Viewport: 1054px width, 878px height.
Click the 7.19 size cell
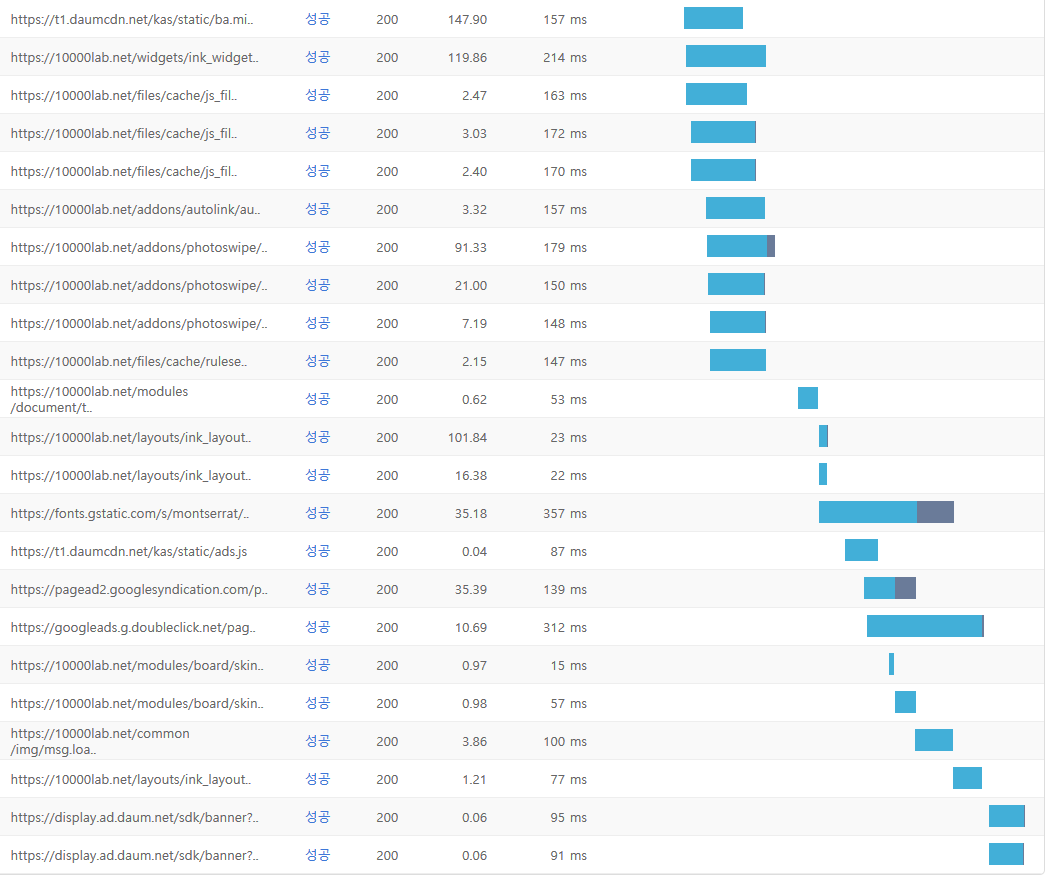point(474,323)
